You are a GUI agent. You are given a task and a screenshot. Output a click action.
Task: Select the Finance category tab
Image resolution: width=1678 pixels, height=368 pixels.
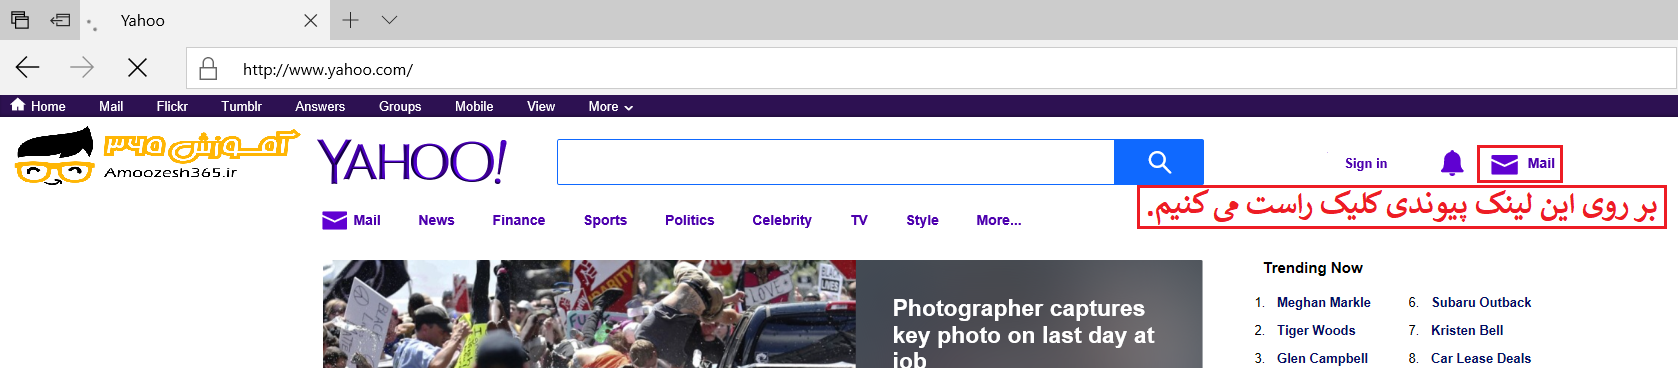pos(518,220)
